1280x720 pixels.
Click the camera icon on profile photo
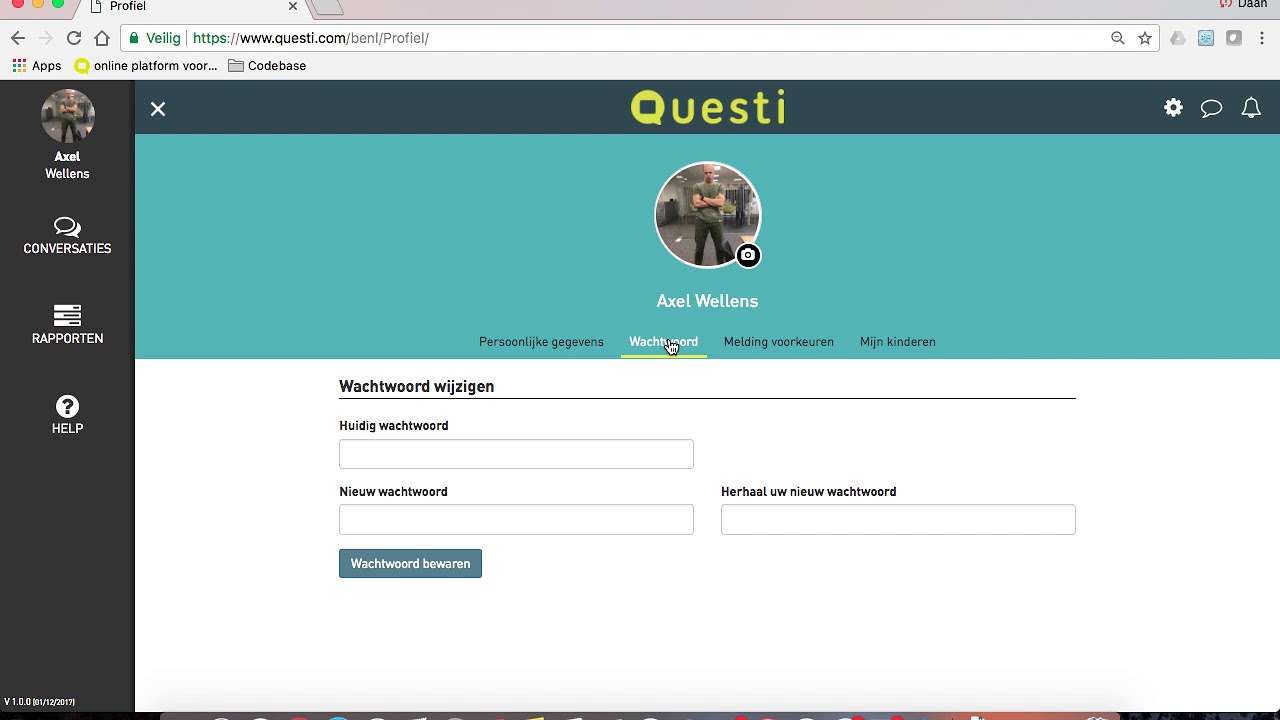748,255
